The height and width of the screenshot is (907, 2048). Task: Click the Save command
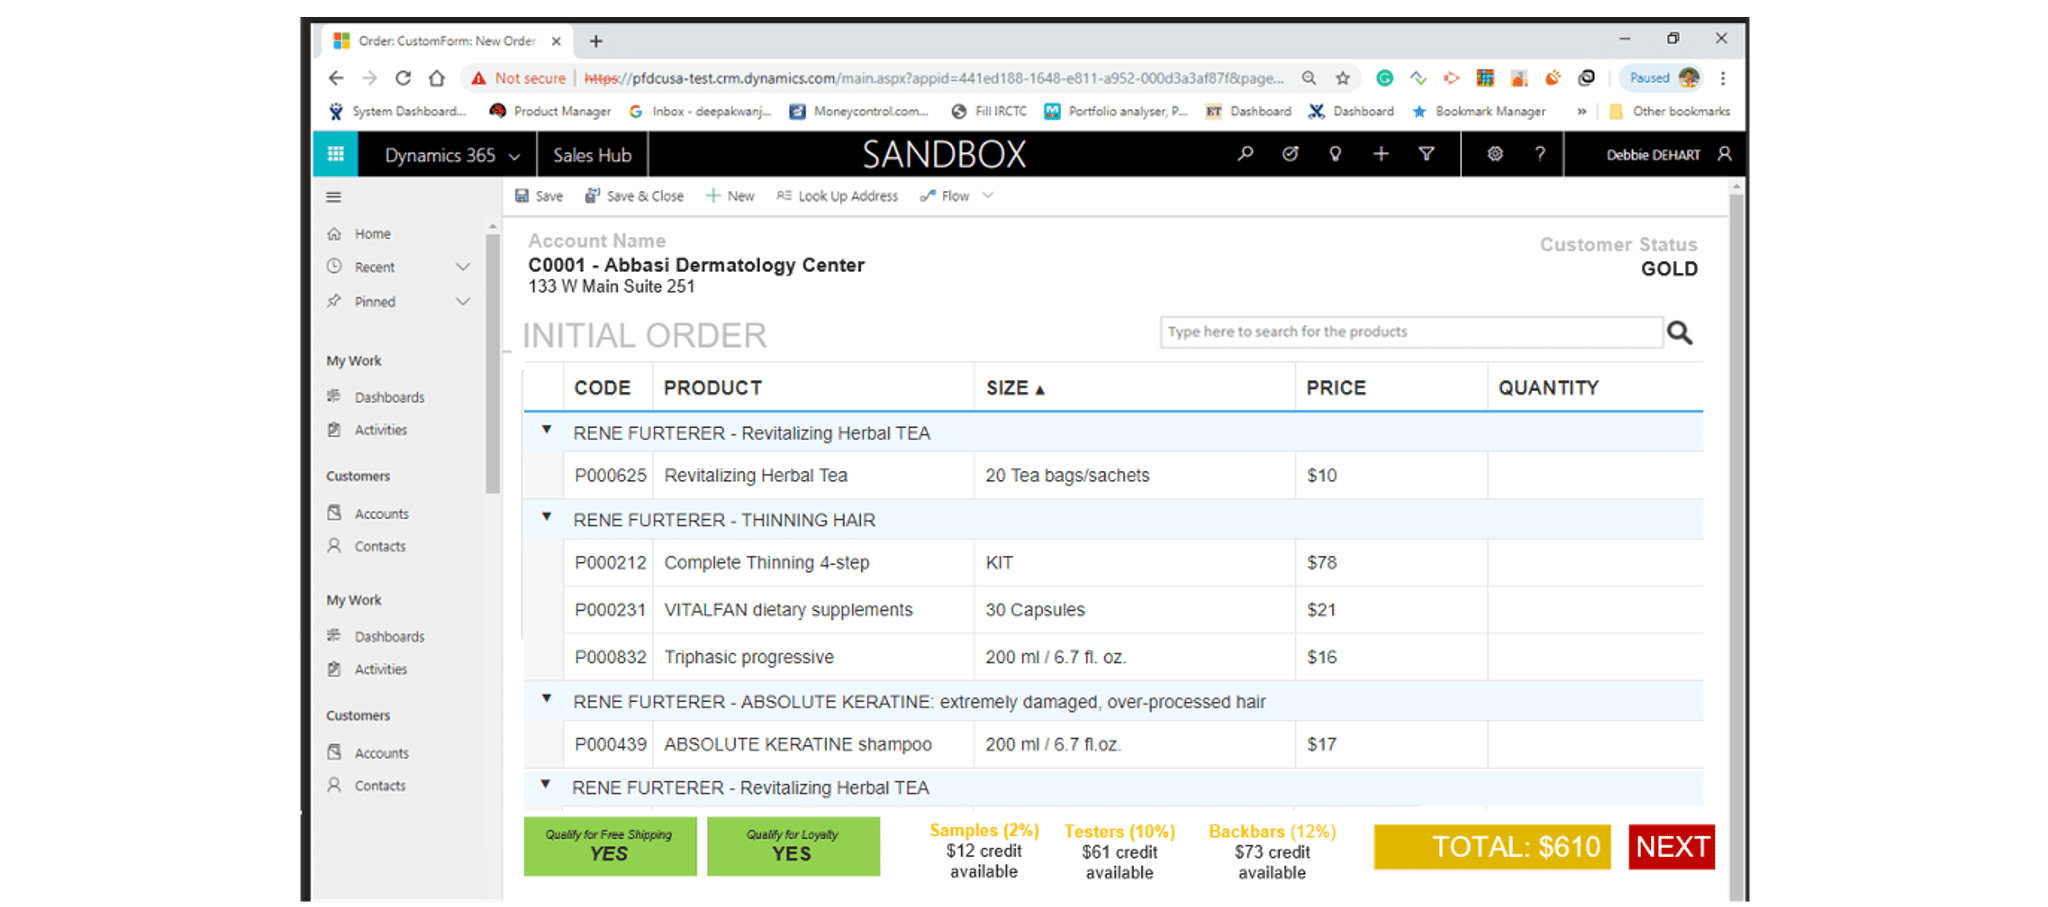tap(539, 196)
